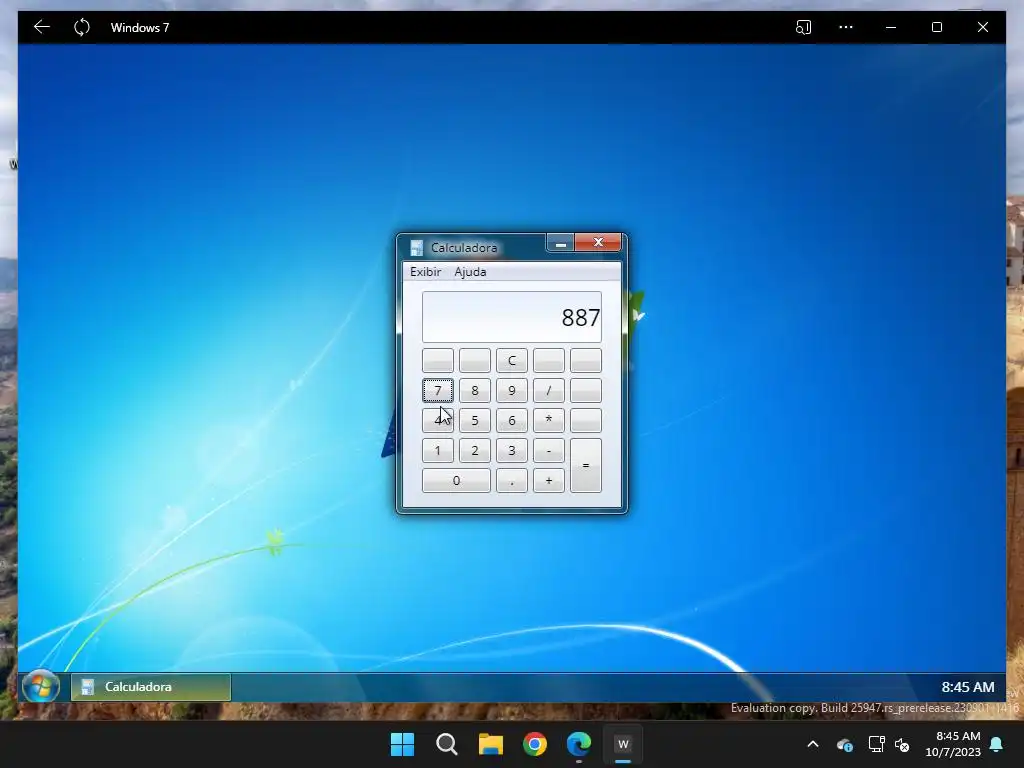
Task: Click the equals (=) key
Action: pos(586,466)
